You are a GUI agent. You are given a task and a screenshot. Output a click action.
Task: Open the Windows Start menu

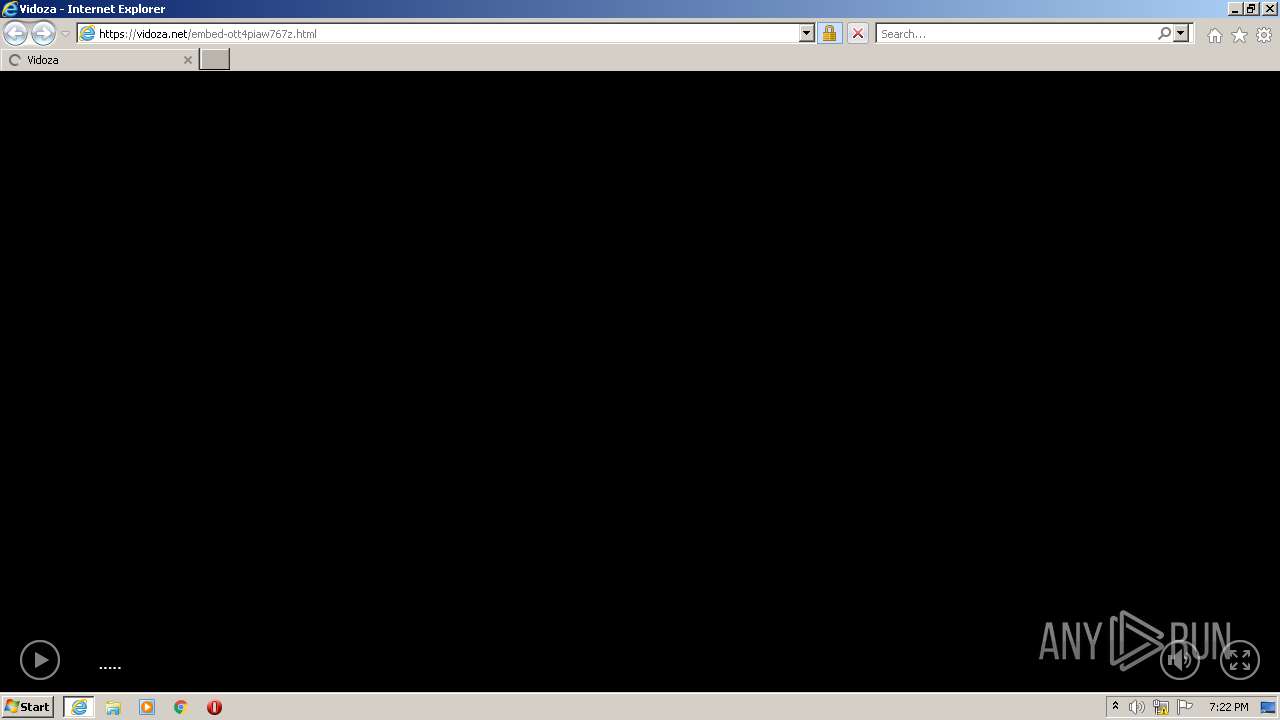28,706
